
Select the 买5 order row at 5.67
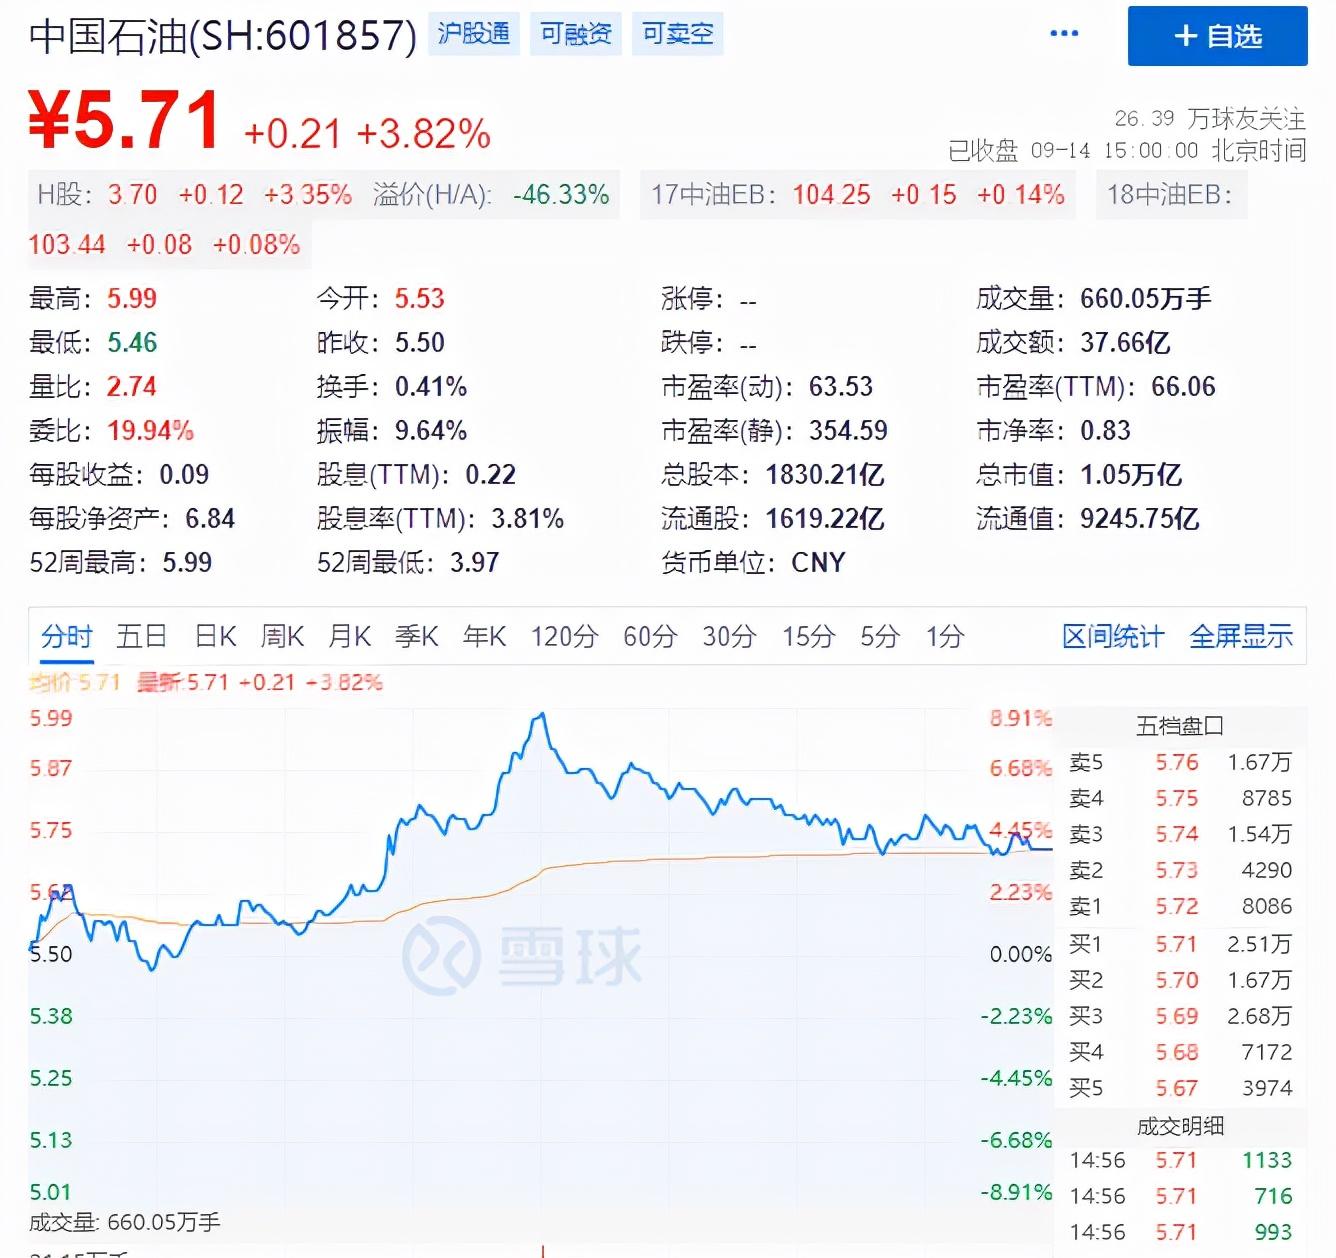1180,1088
